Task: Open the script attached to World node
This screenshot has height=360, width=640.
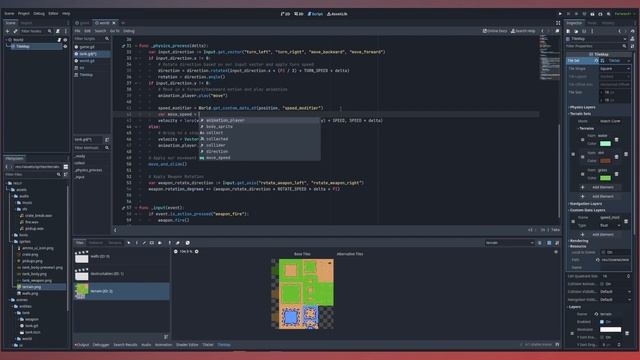Action: pyautogui.click(x=59, y=40)
